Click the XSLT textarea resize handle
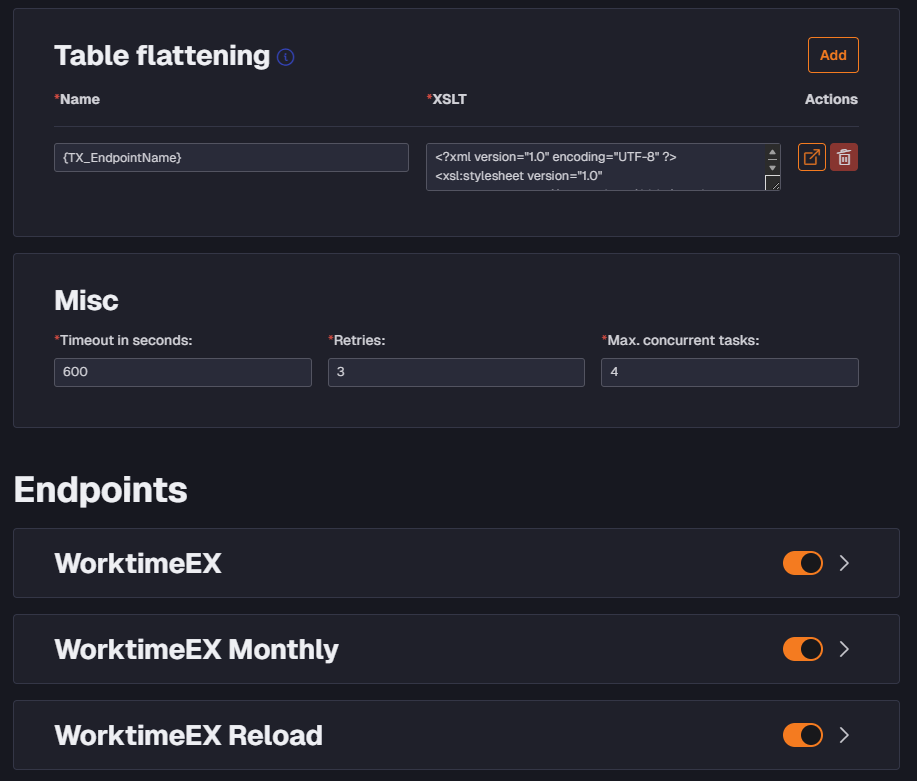 [x=773, y=183]
